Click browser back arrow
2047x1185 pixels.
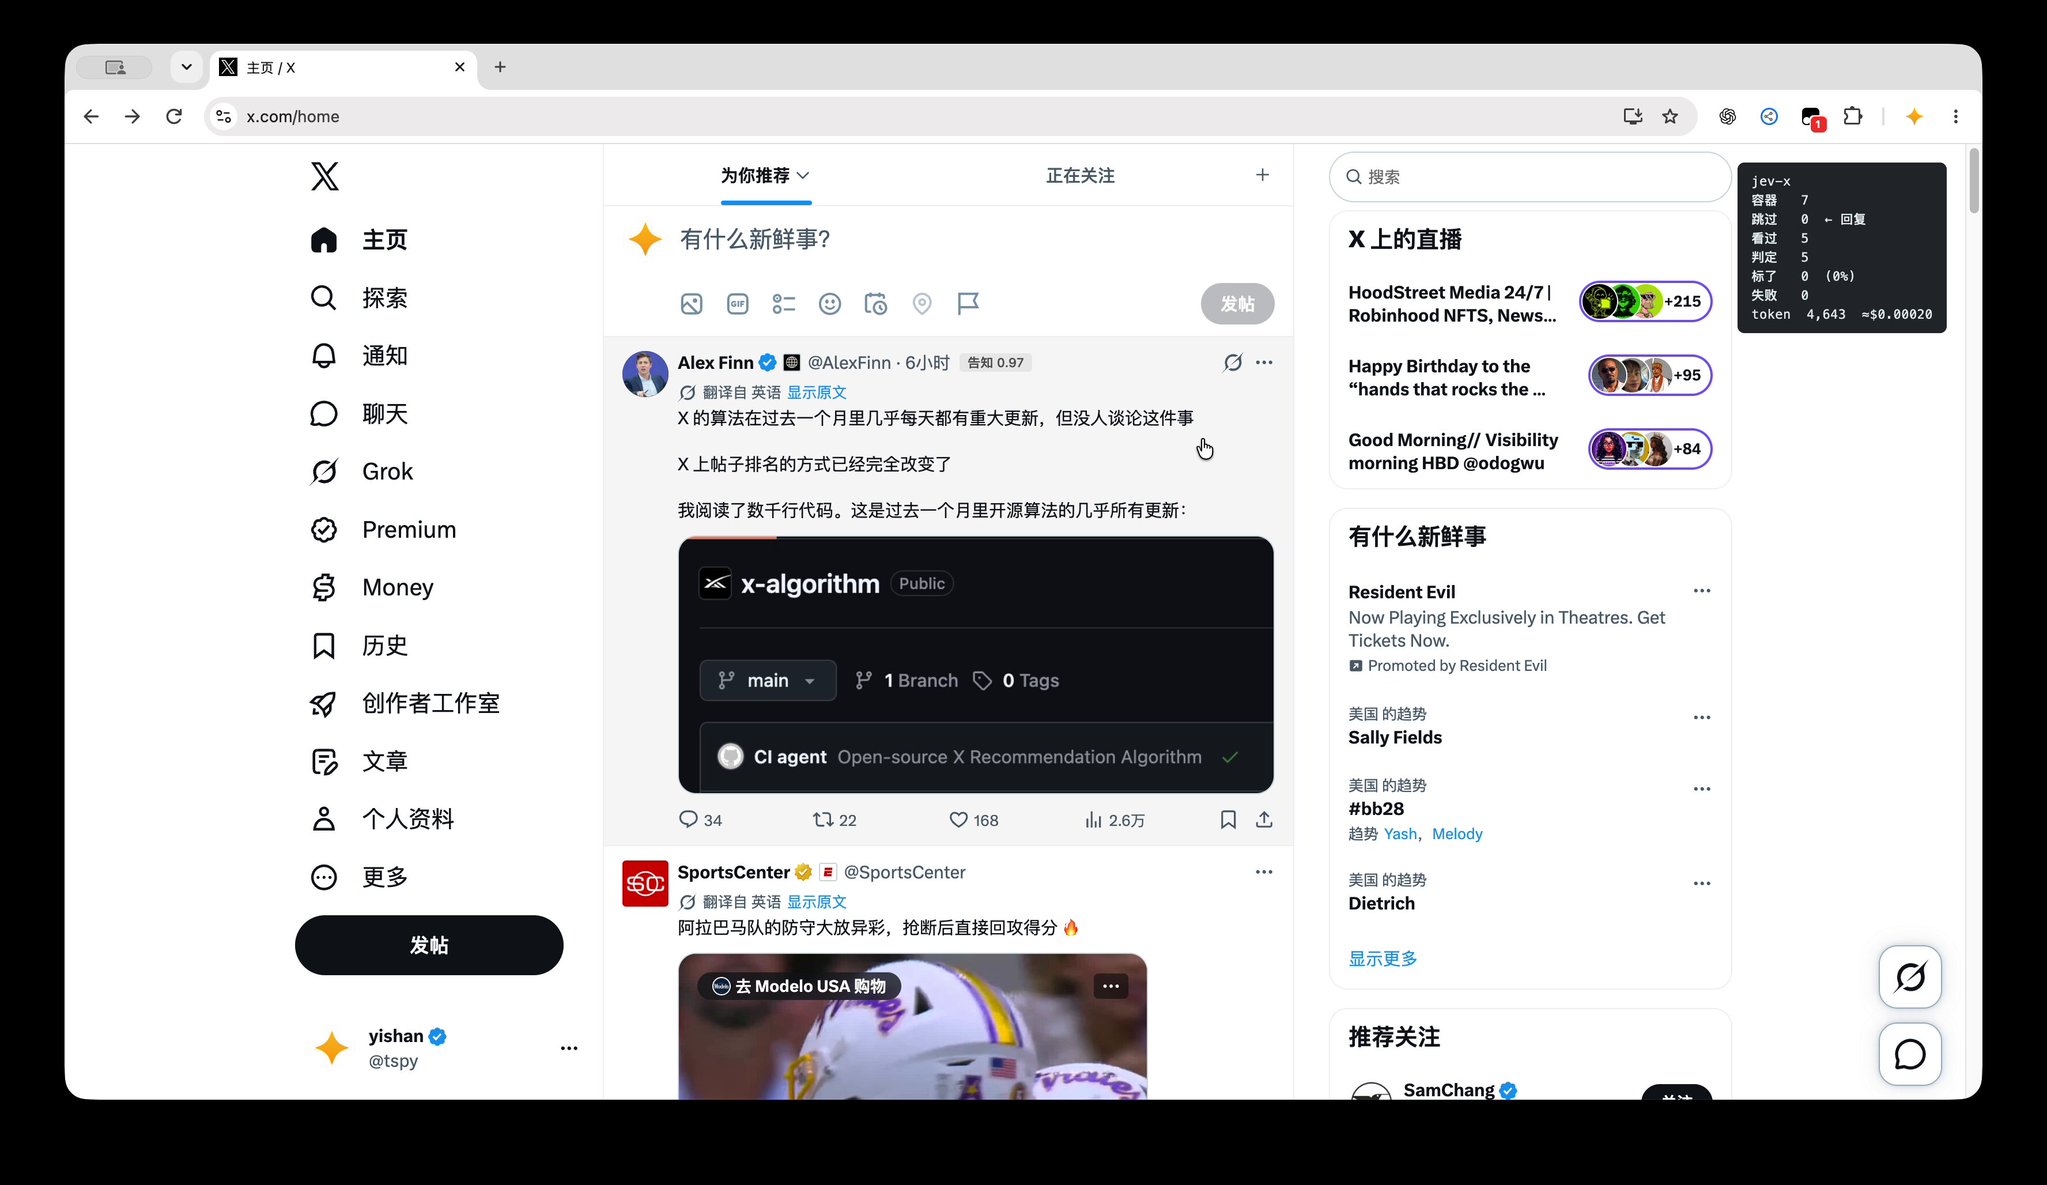tap(91, 116)
